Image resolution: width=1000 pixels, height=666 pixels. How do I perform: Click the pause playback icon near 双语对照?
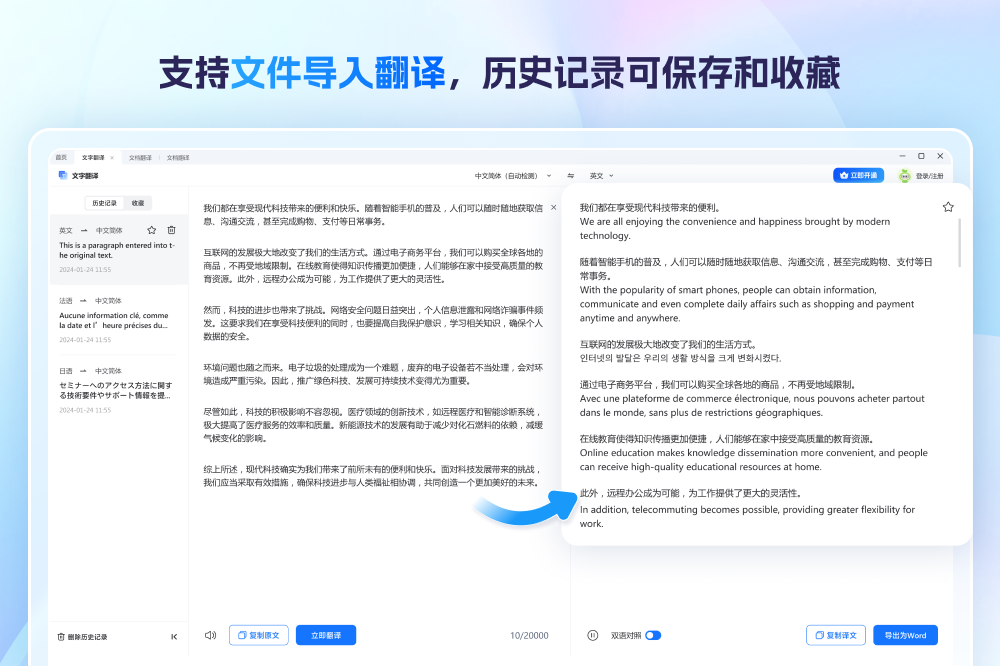(x=593, y=635)
